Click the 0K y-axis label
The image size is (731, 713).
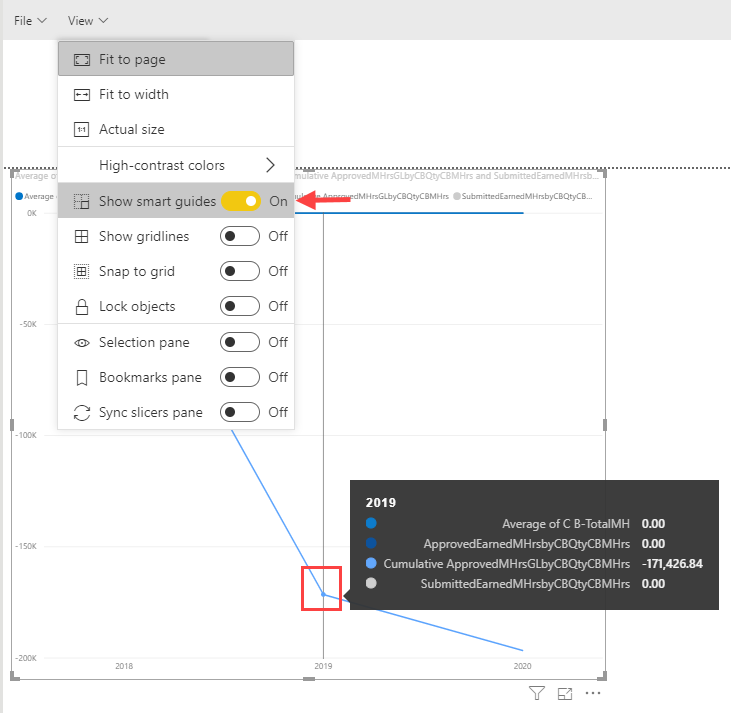[32, 213]
